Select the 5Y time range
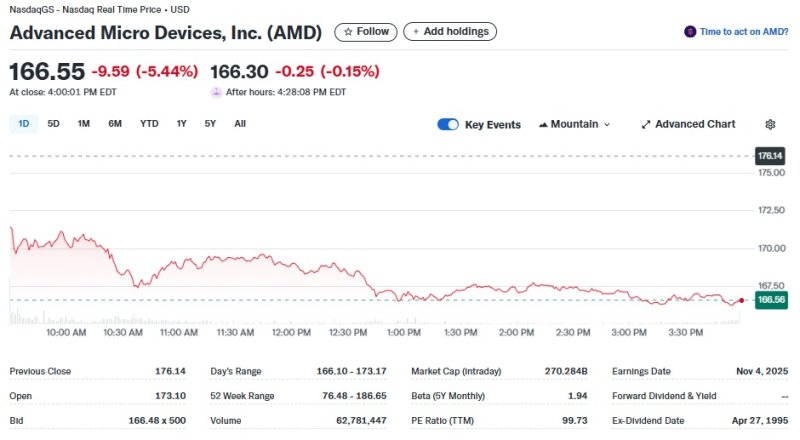This screenshot has height=440, width=800. 210,124
